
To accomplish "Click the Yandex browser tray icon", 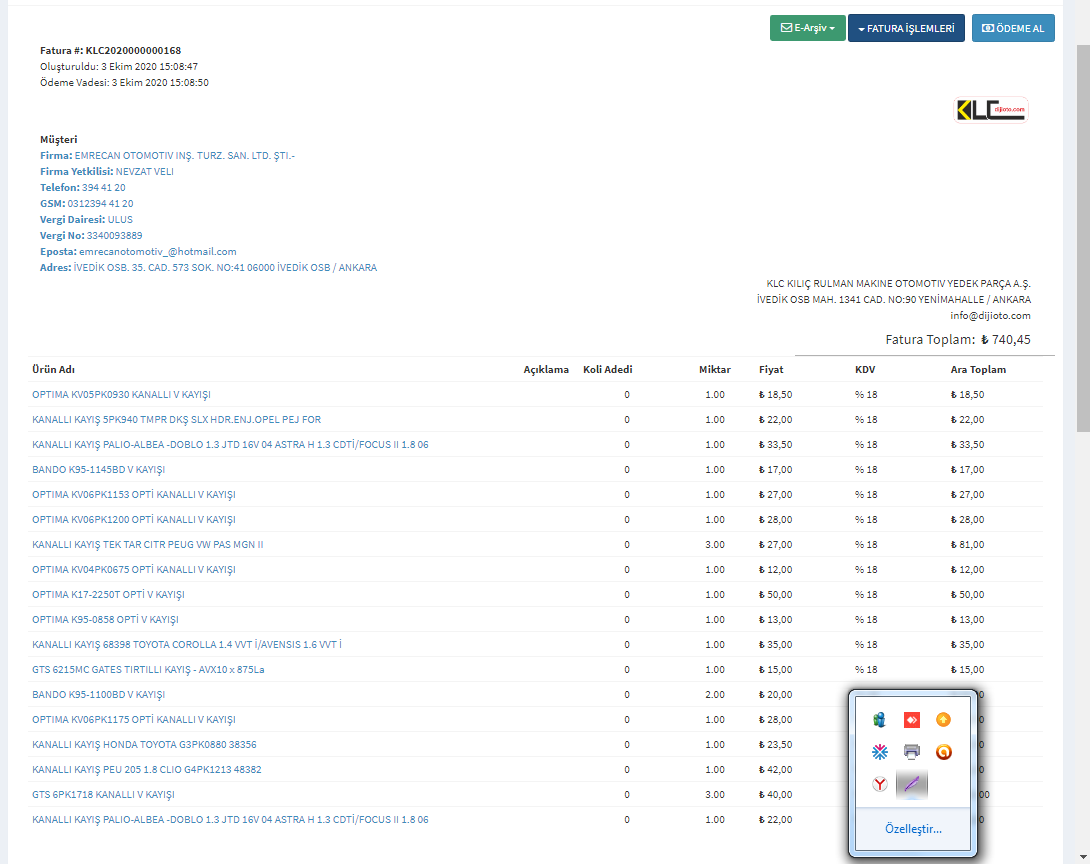I will [879, 785].
